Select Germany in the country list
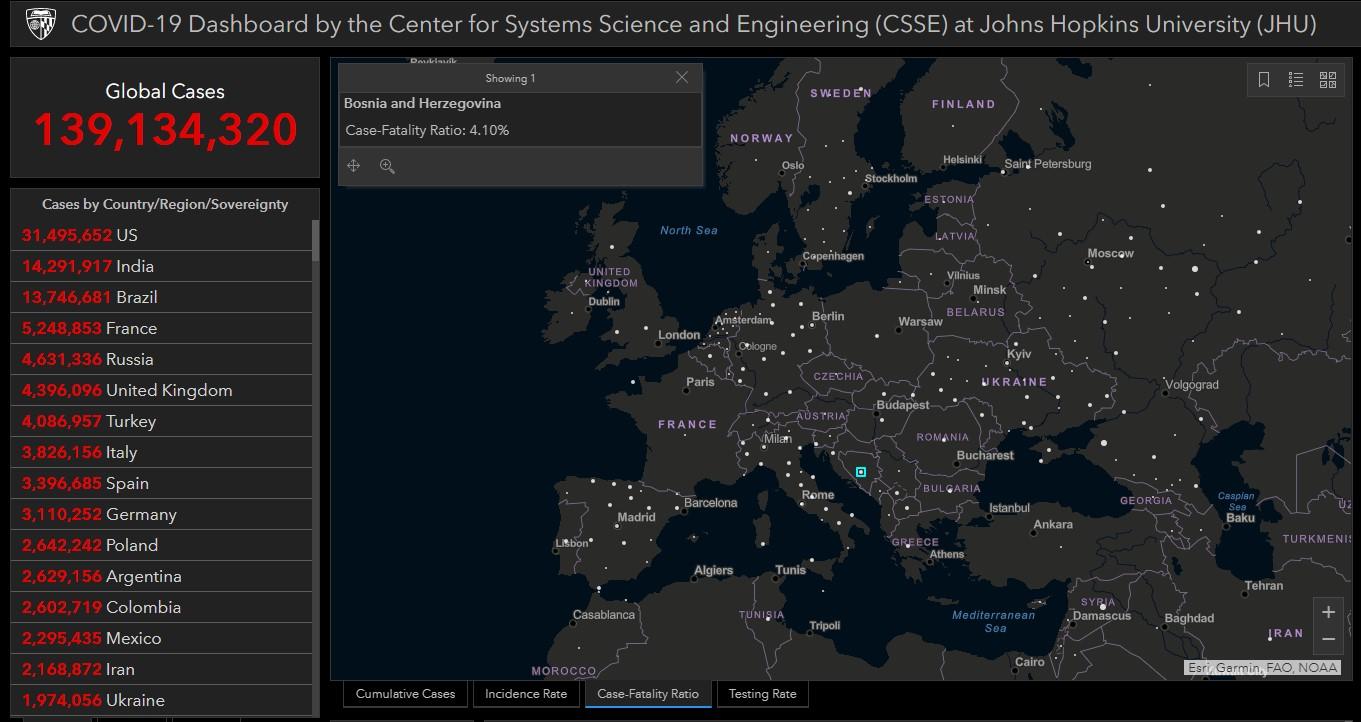This screenshot has width=1361, height=722. coord(161,514)
